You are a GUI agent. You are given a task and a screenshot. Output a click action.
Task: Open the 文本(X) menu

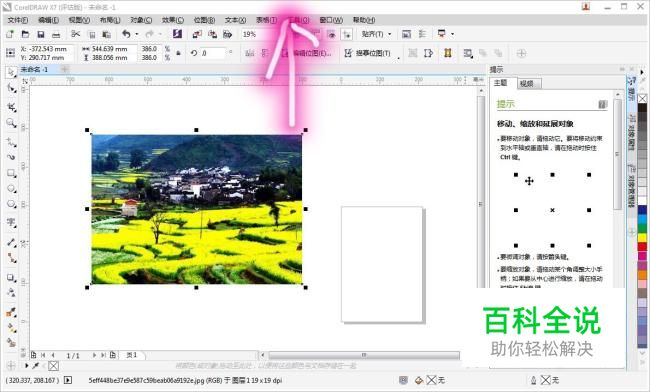(235, 20)
